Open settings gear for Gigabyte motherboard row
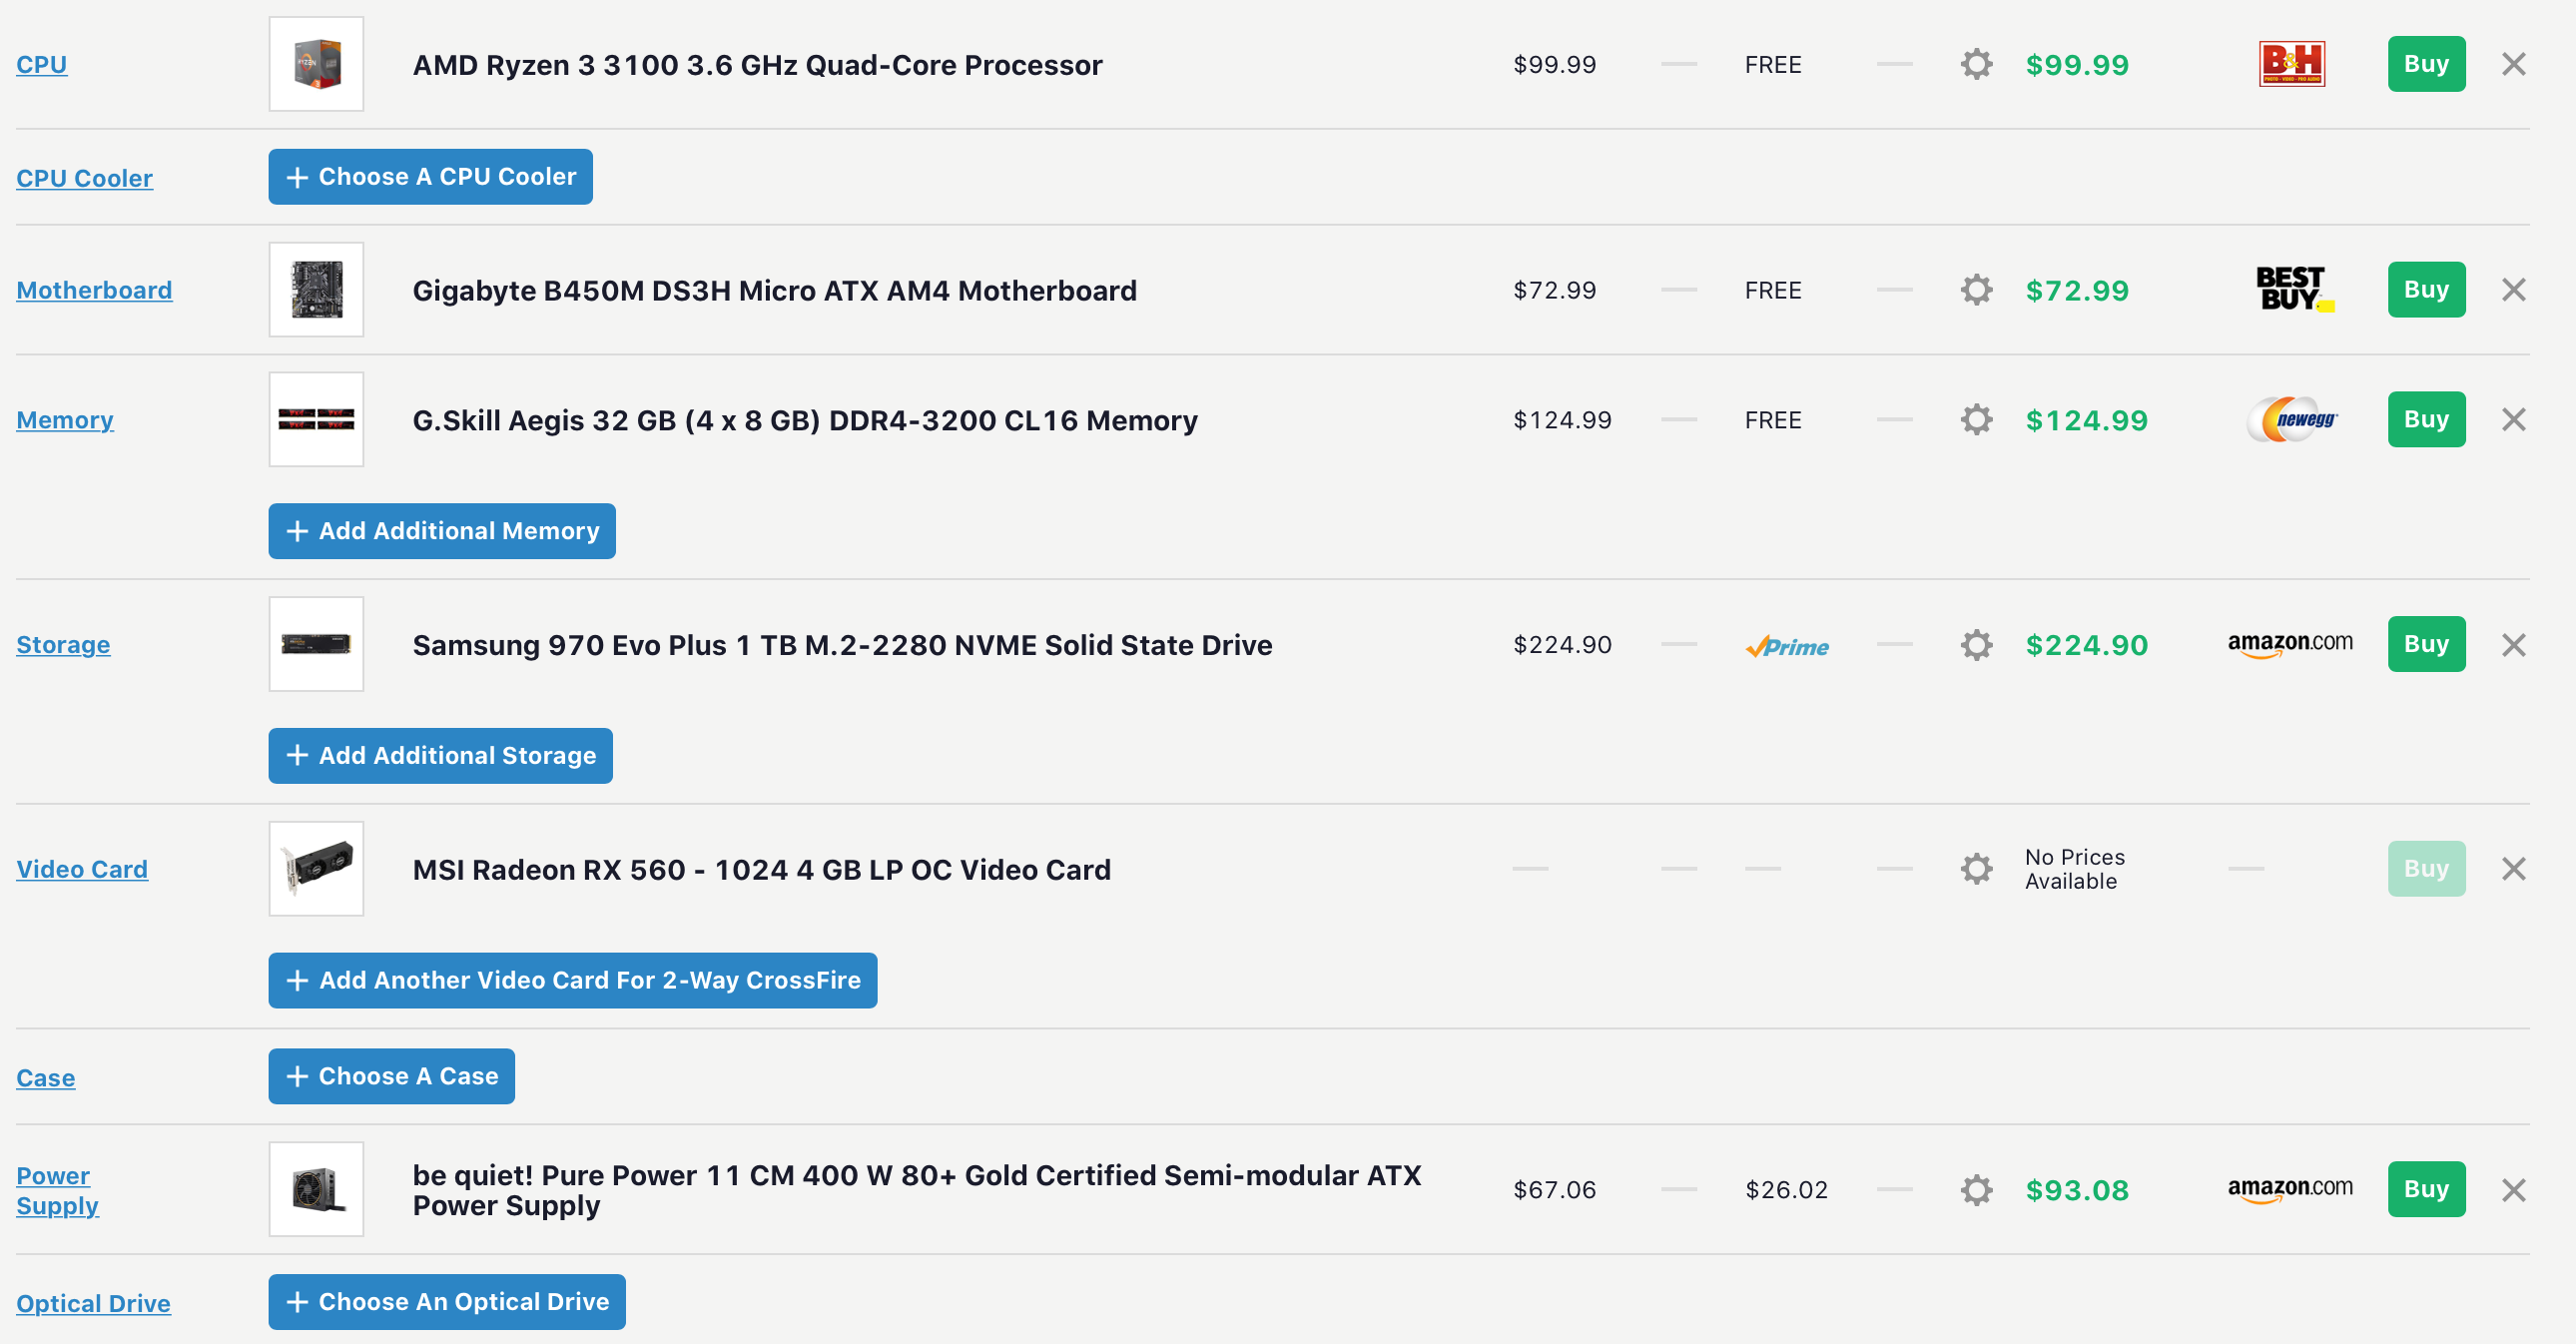 pyautogui.click(x=1976, y=290)
